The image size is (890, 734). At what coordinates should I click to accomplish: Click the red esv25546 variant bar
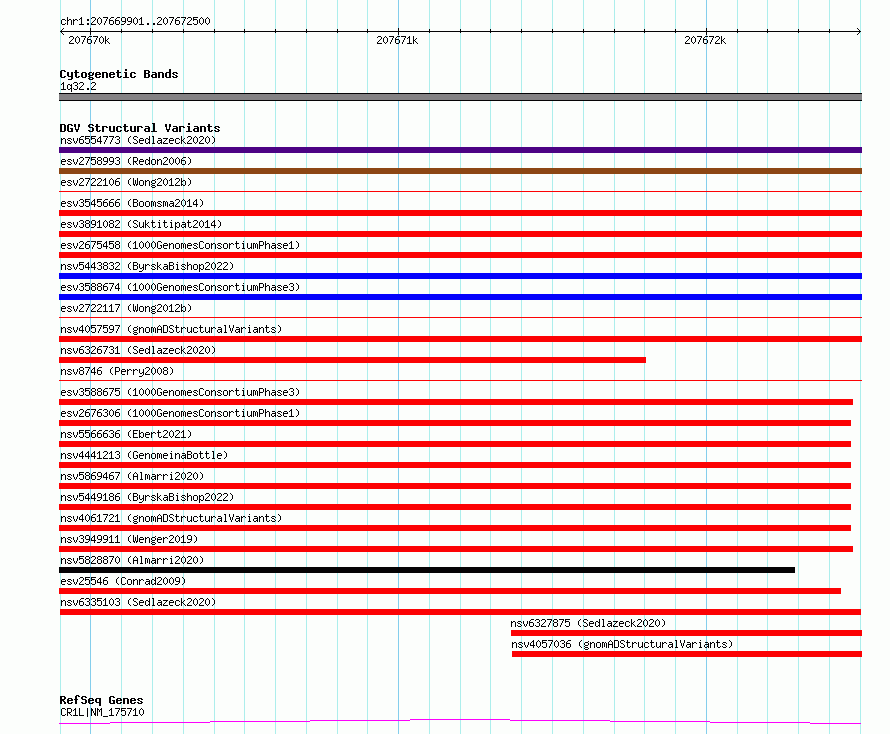coord(450,591)
